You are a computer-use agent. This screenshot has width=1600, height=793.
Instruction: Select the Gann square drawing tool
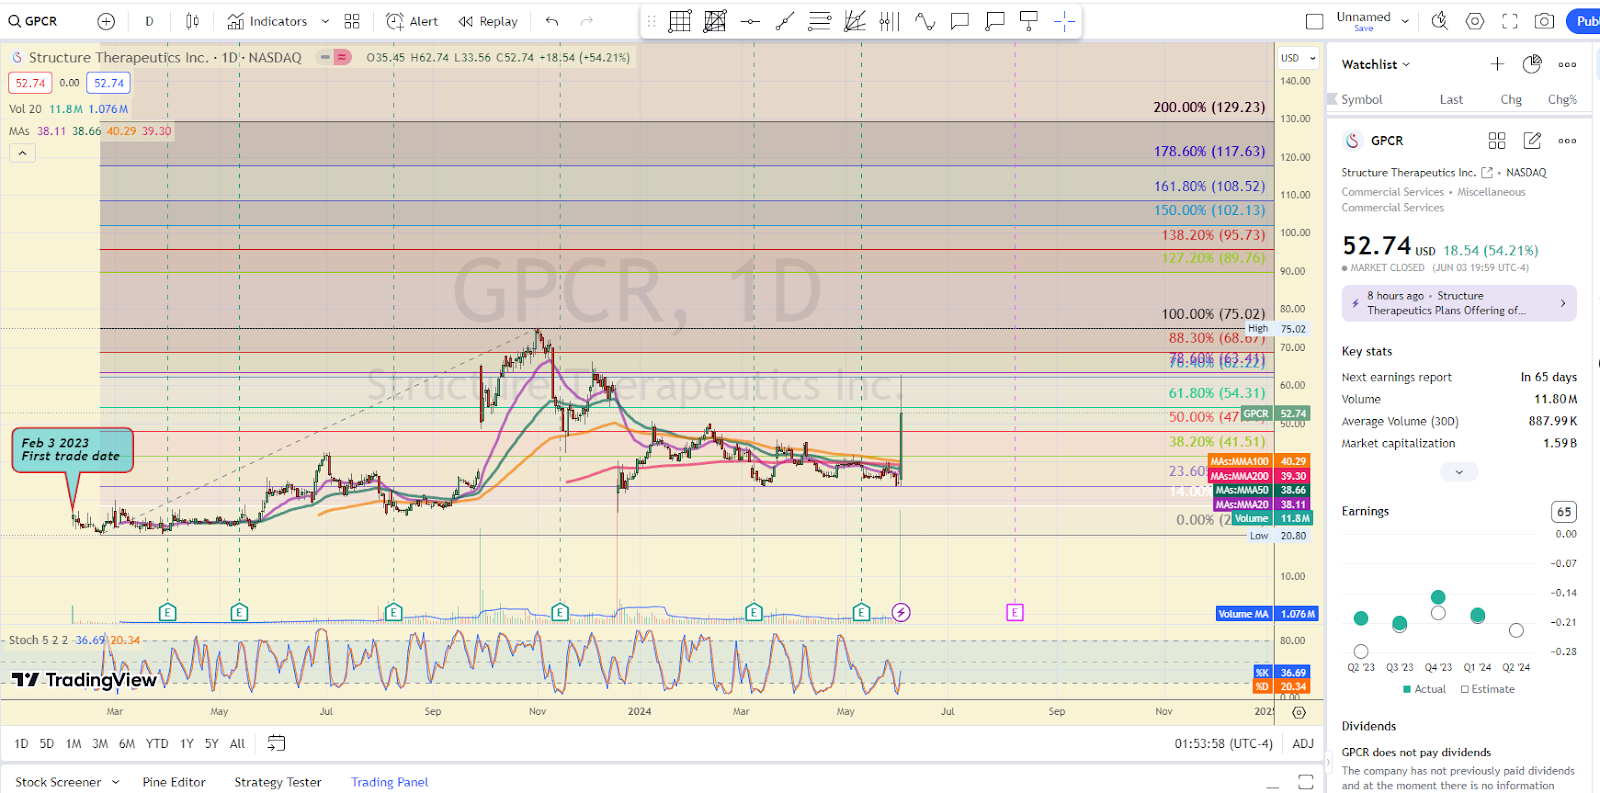point(715,21)
